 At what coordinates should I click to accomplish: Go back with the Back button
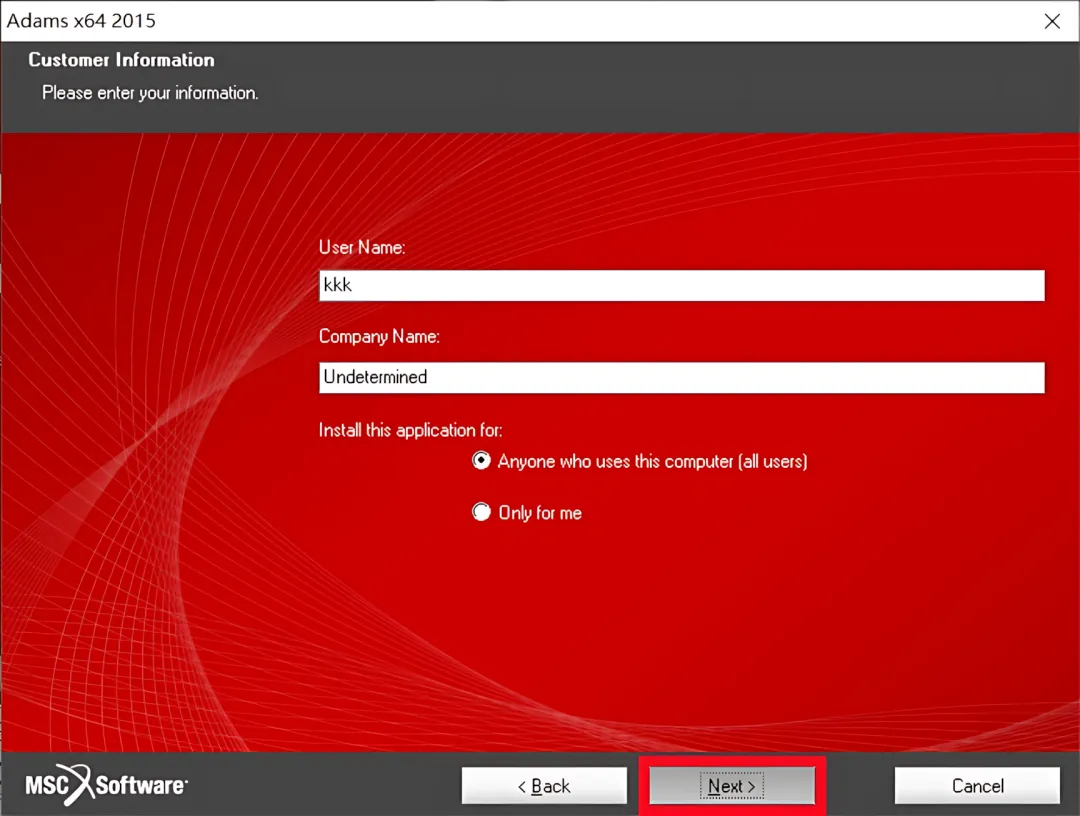pos(544,786)
